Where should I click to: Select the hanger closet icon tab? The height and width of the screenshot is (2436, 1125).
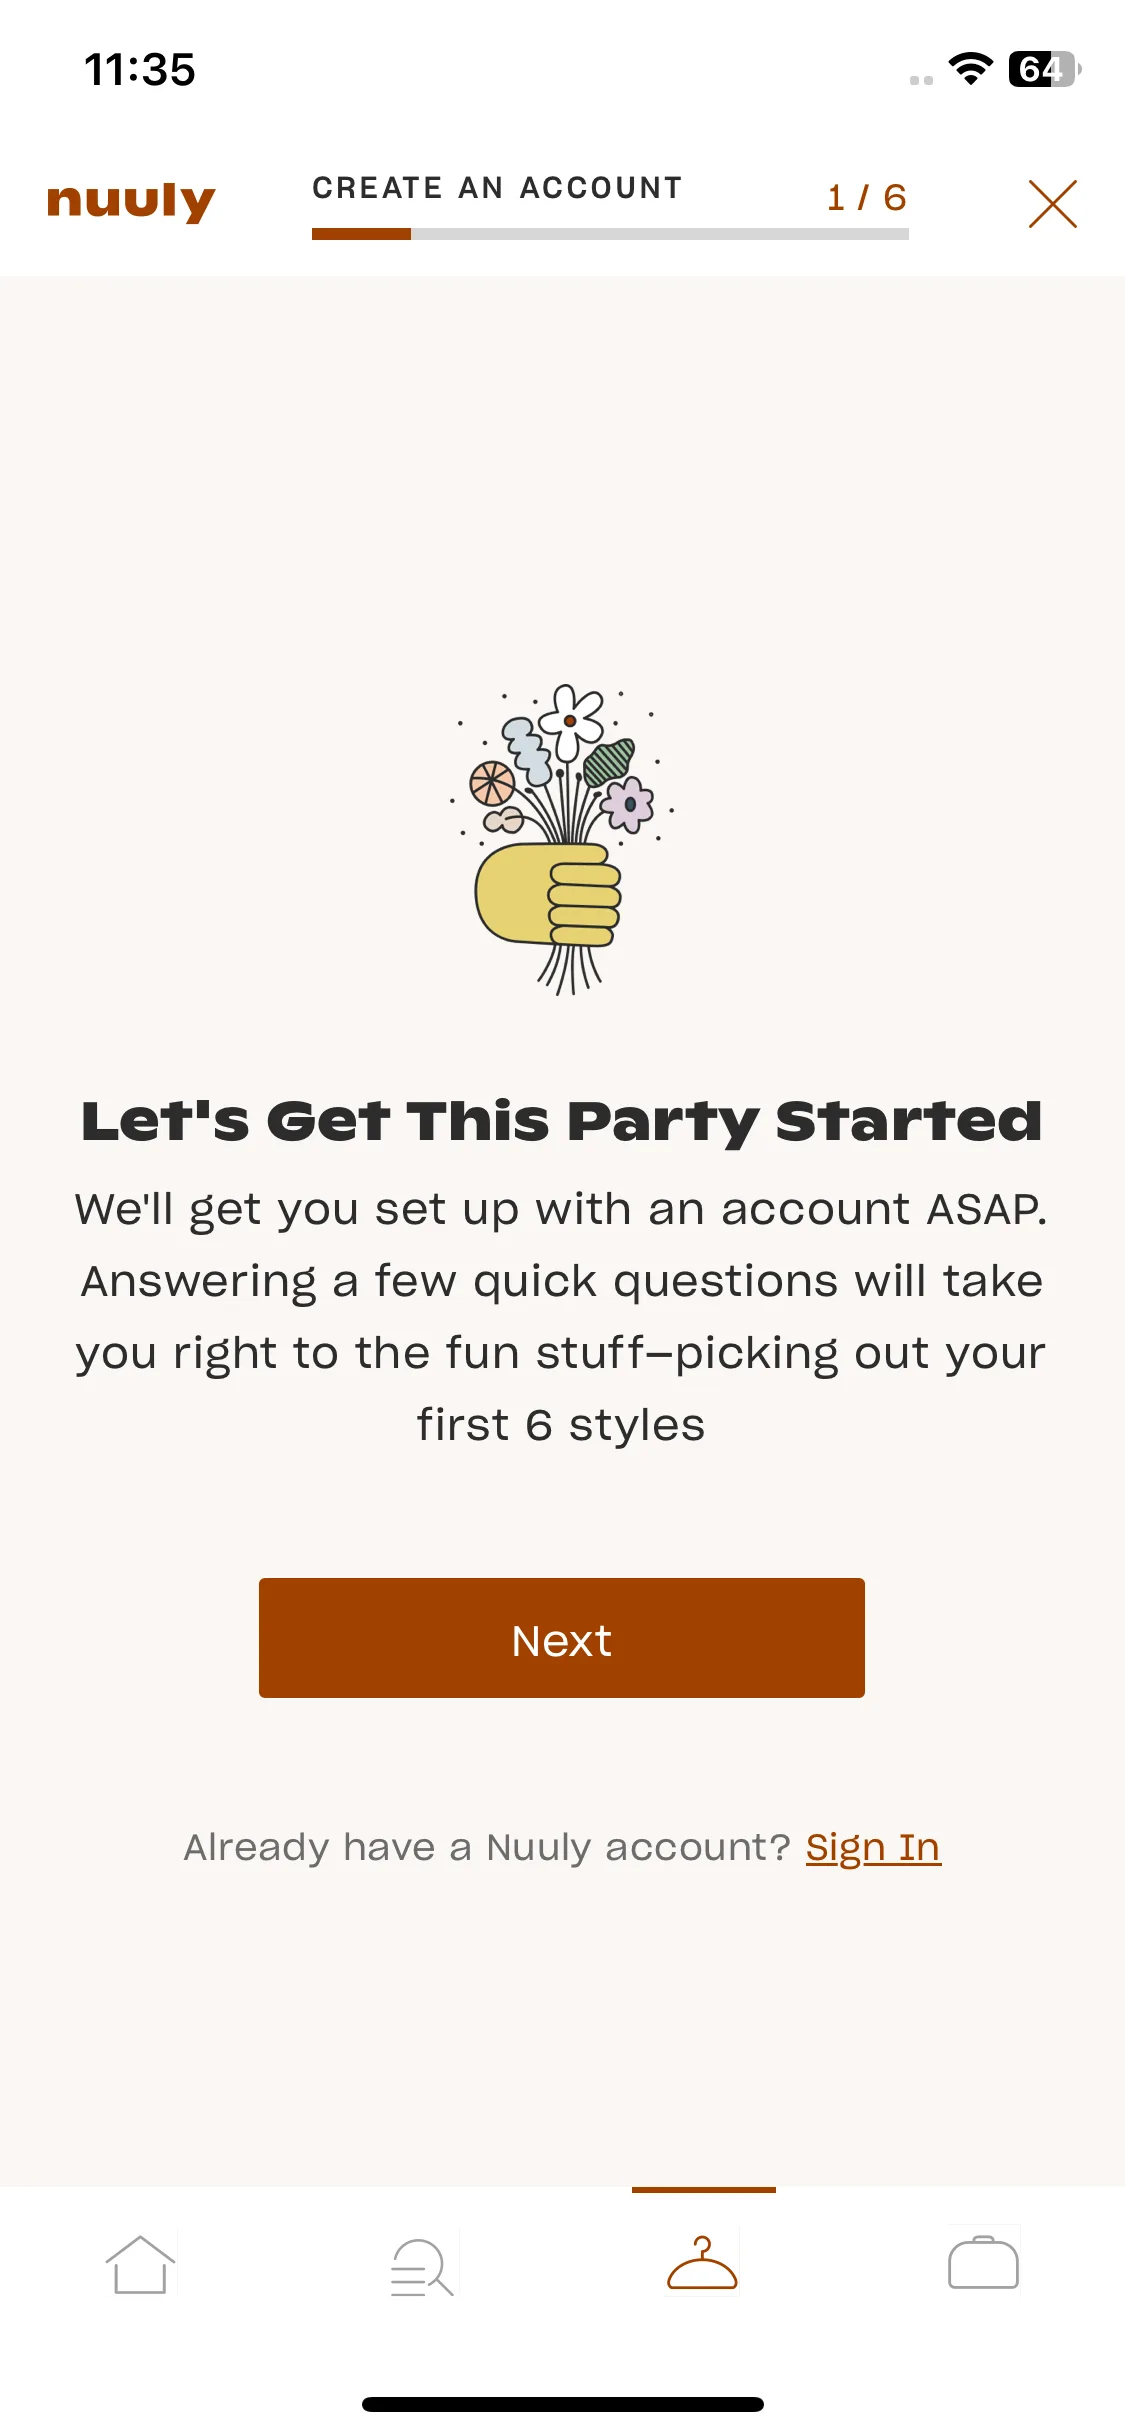click(703, 2263)
